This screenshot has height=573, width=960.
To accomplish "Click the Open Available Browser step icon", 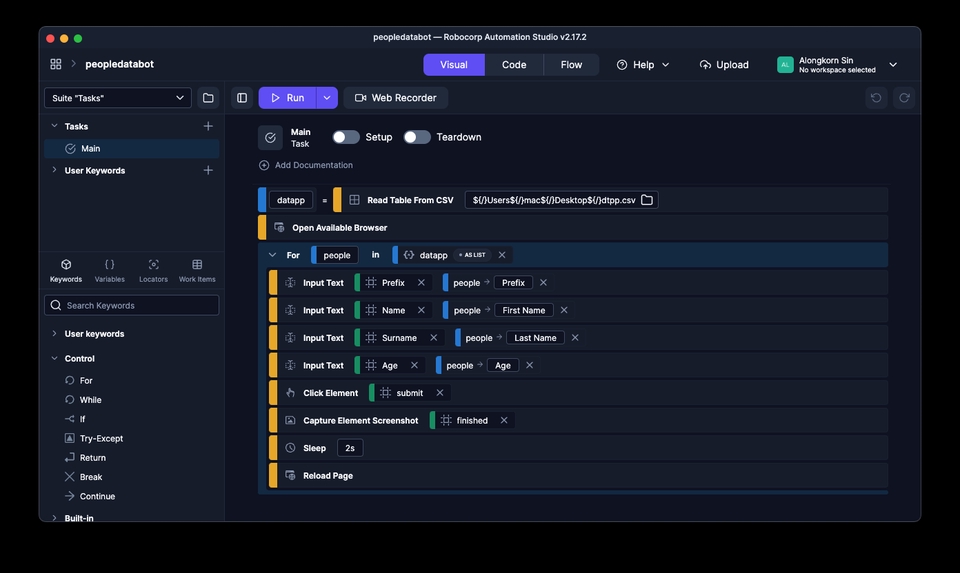I will point(279,228).
